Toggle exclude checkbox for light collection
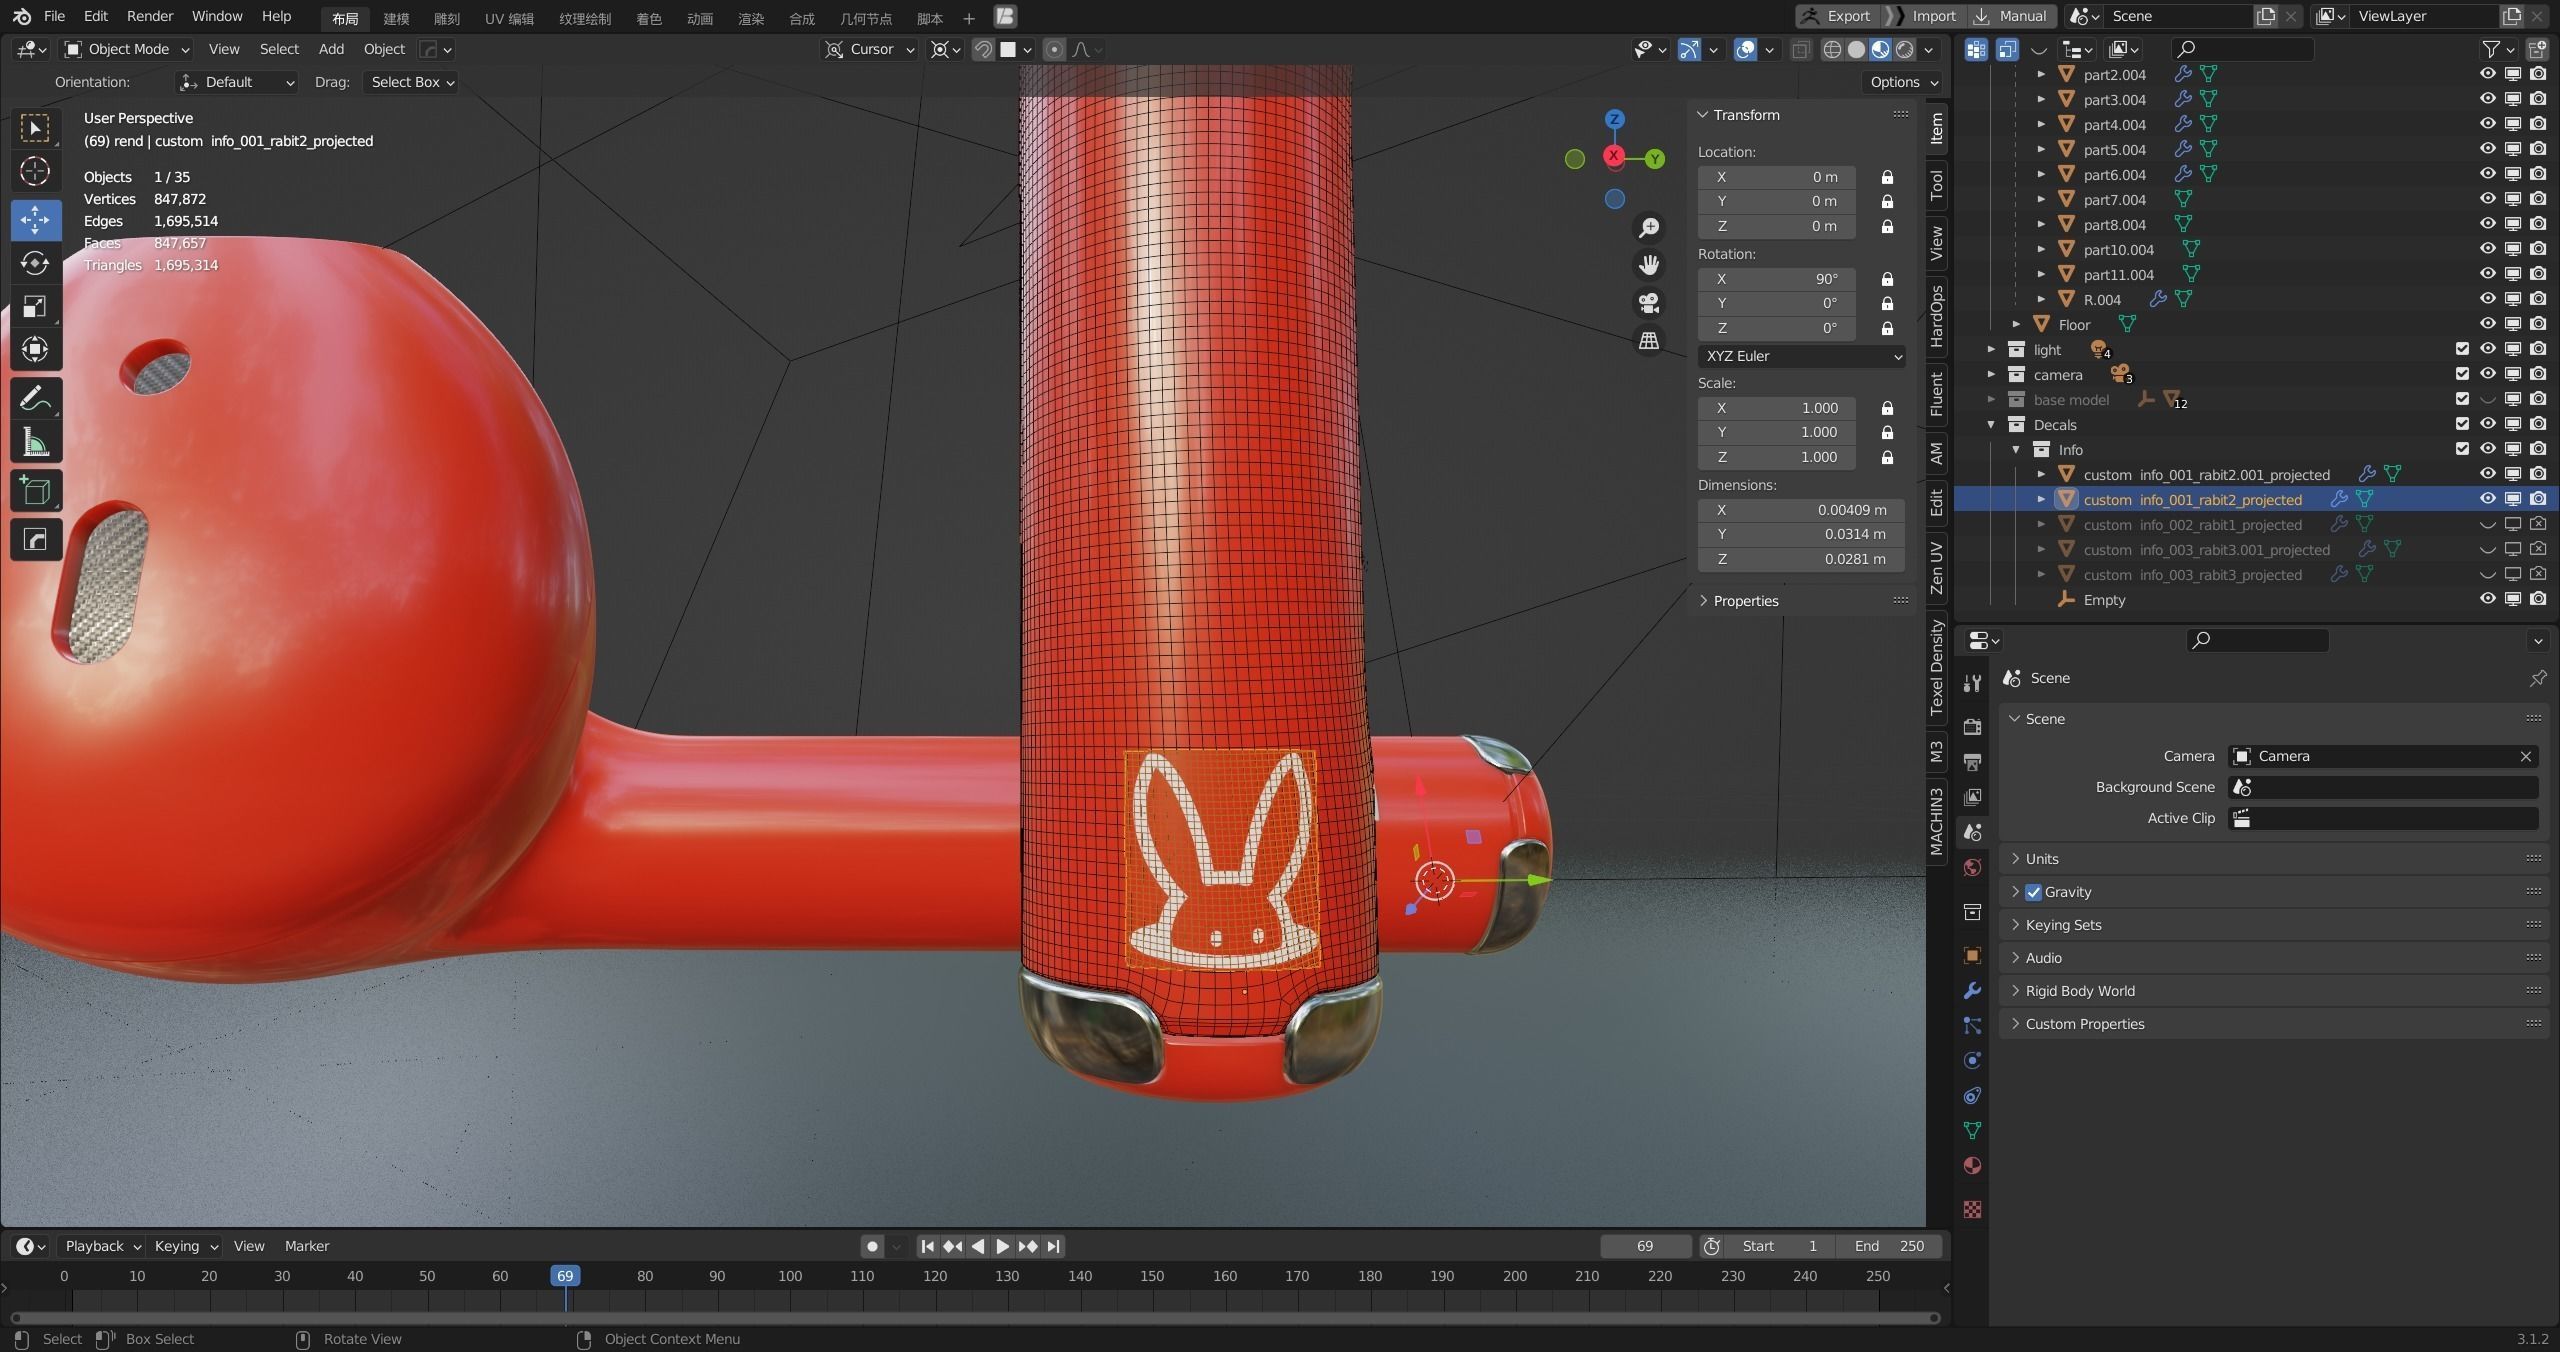2560x1352 pixels. [x=2462, y=349]
